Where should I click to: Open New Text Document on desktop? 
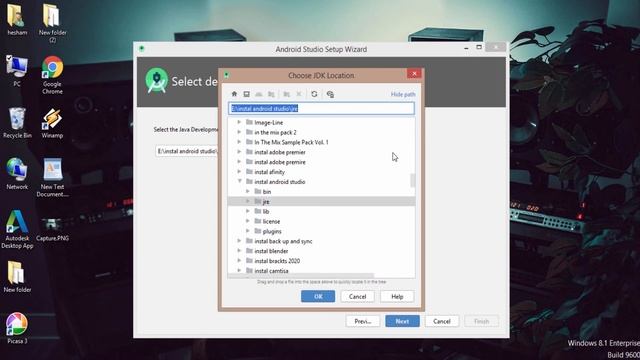[53, 178]
